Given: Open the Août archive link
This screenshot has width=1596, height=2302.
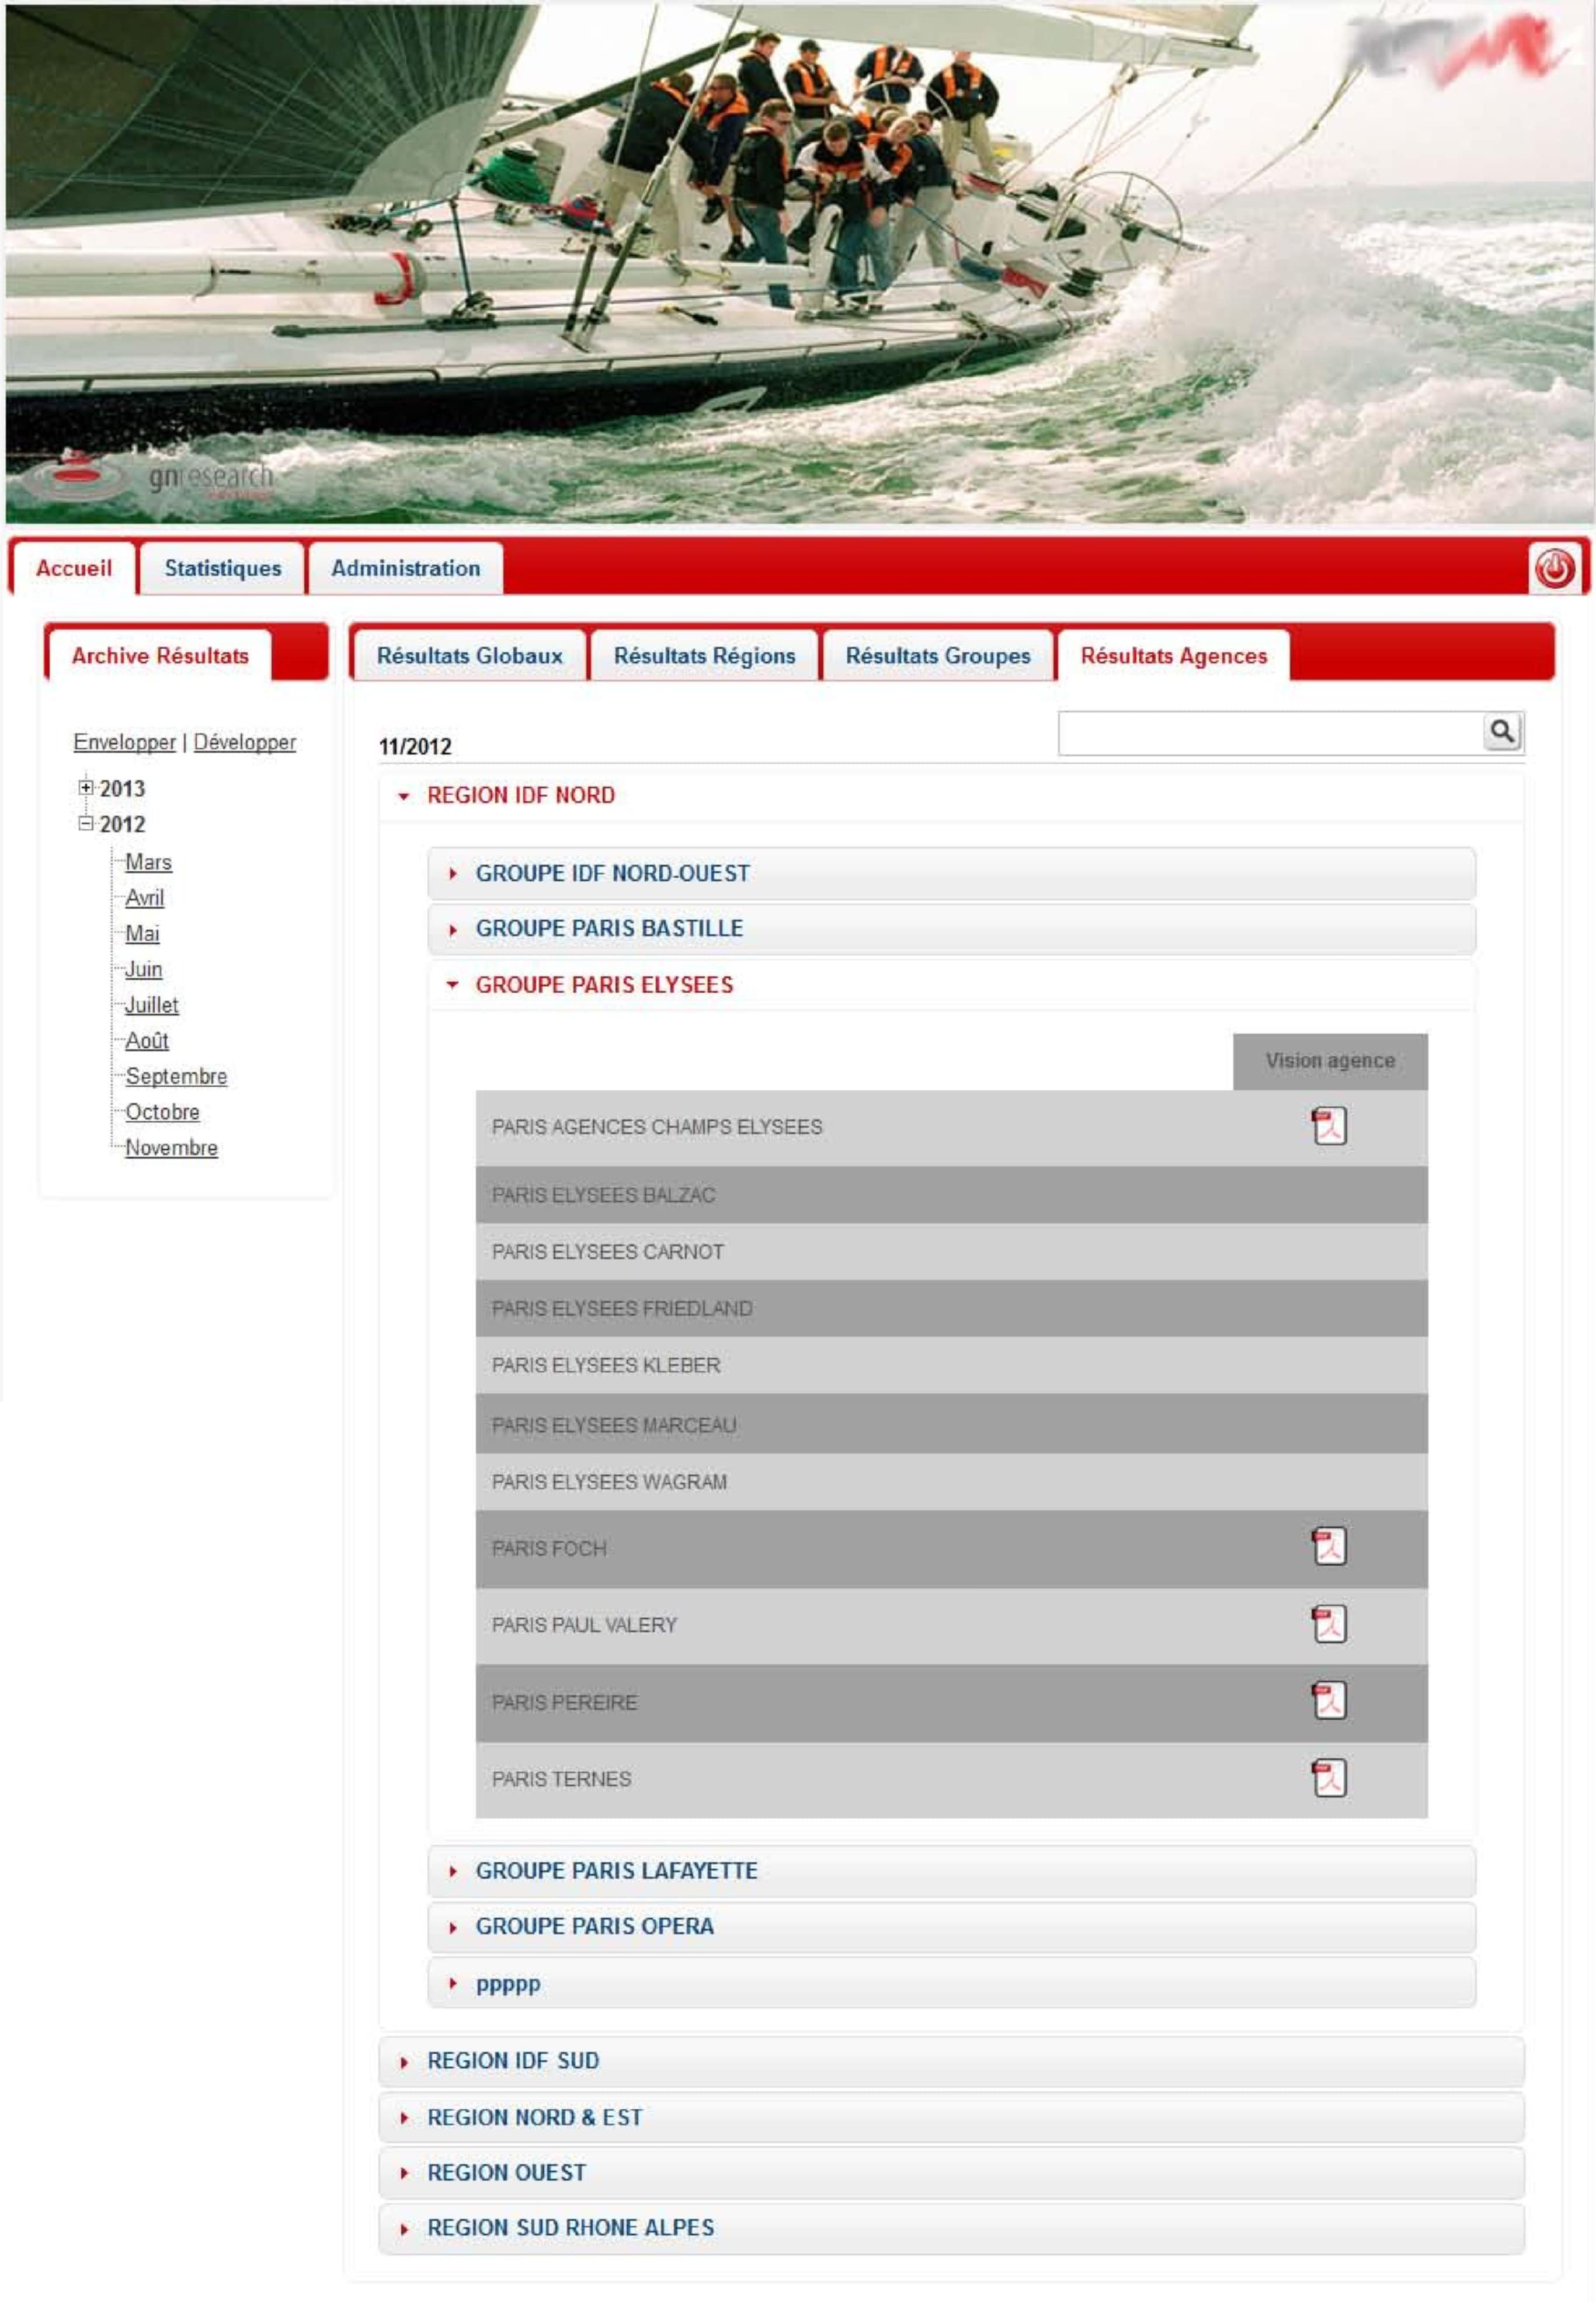Looking at the screenshot, I should click(146, 1041).
